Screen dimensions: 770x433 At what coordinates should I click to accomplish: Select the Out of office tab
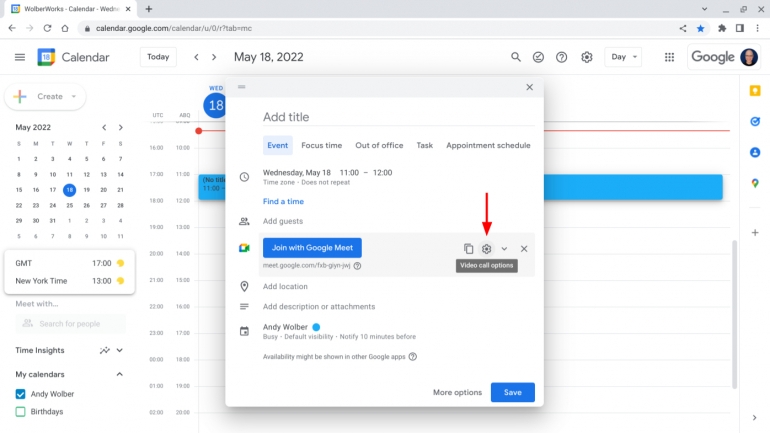click(379, 145)
